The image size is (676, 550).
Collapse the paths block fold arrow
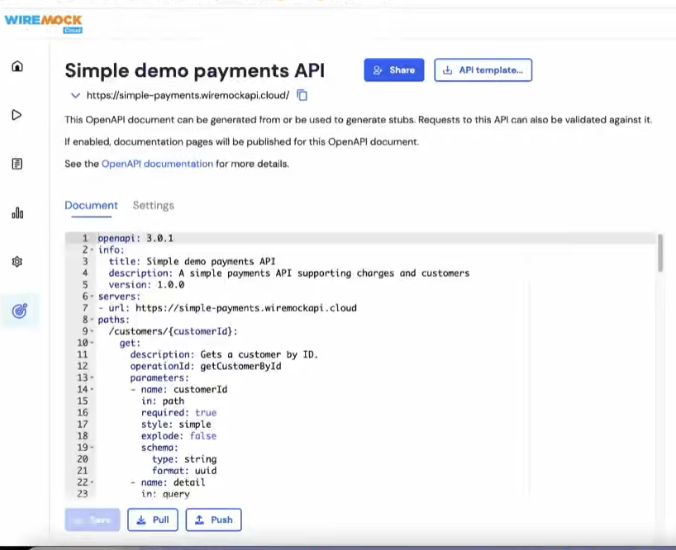tap(92, 320)
